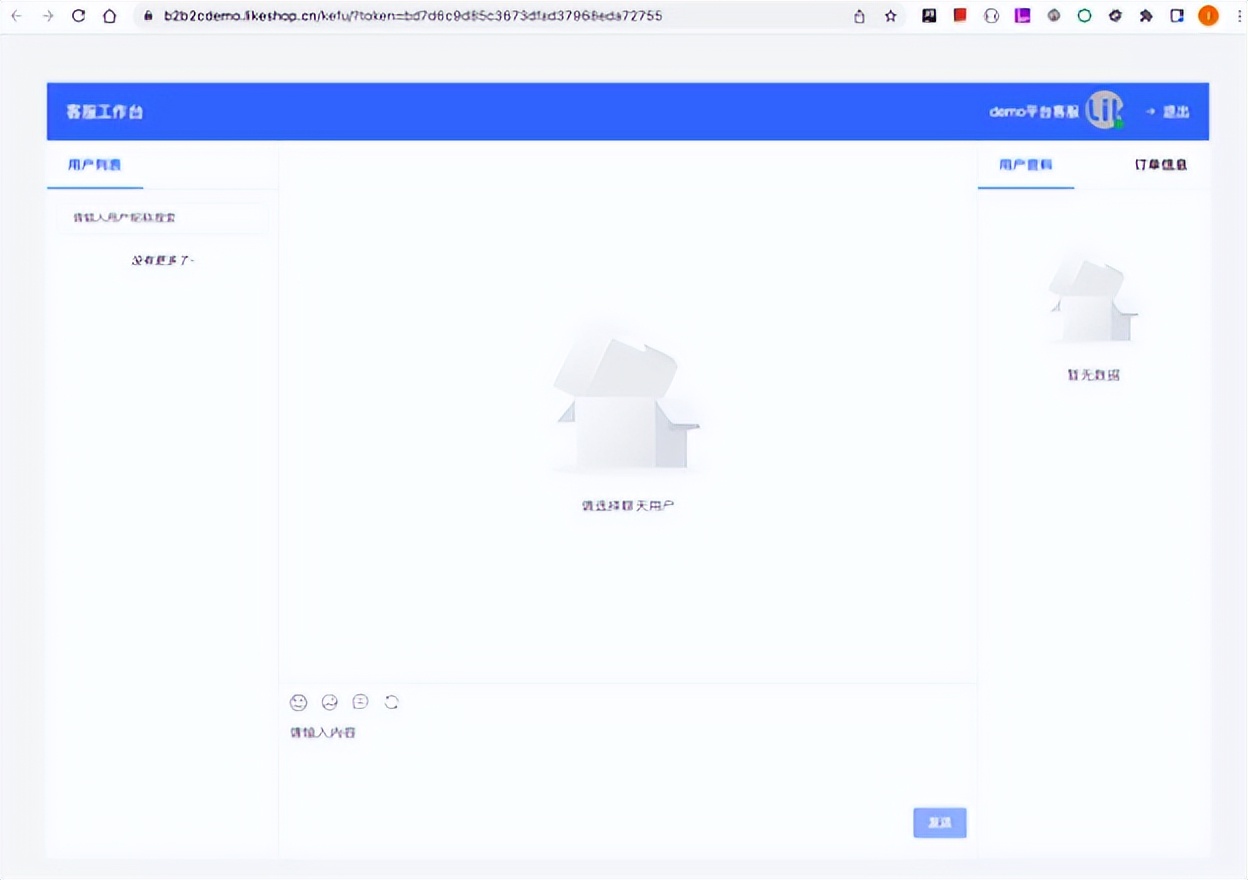Viewport: 1248px width, 880px height.
Task: Click the image upload icon in chat toolbar
Action: click(x=330, y=702)
